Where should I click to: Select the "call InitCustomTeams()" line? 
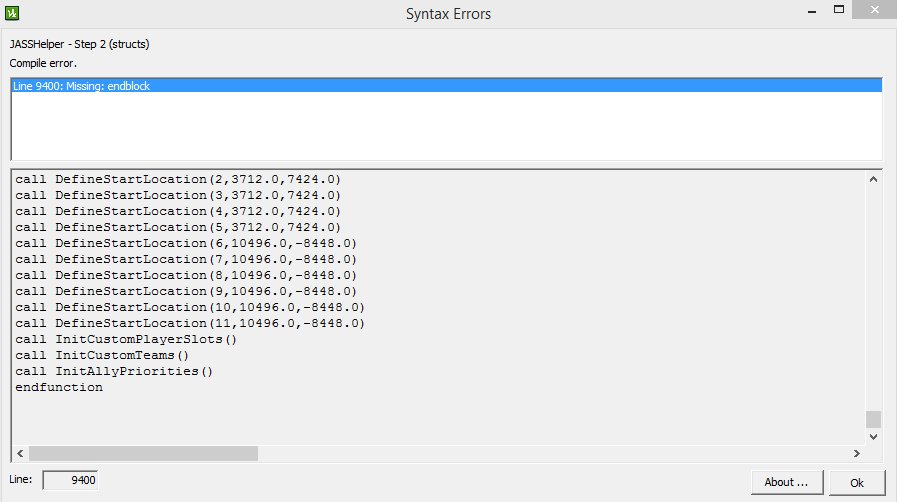pos(102,355)
